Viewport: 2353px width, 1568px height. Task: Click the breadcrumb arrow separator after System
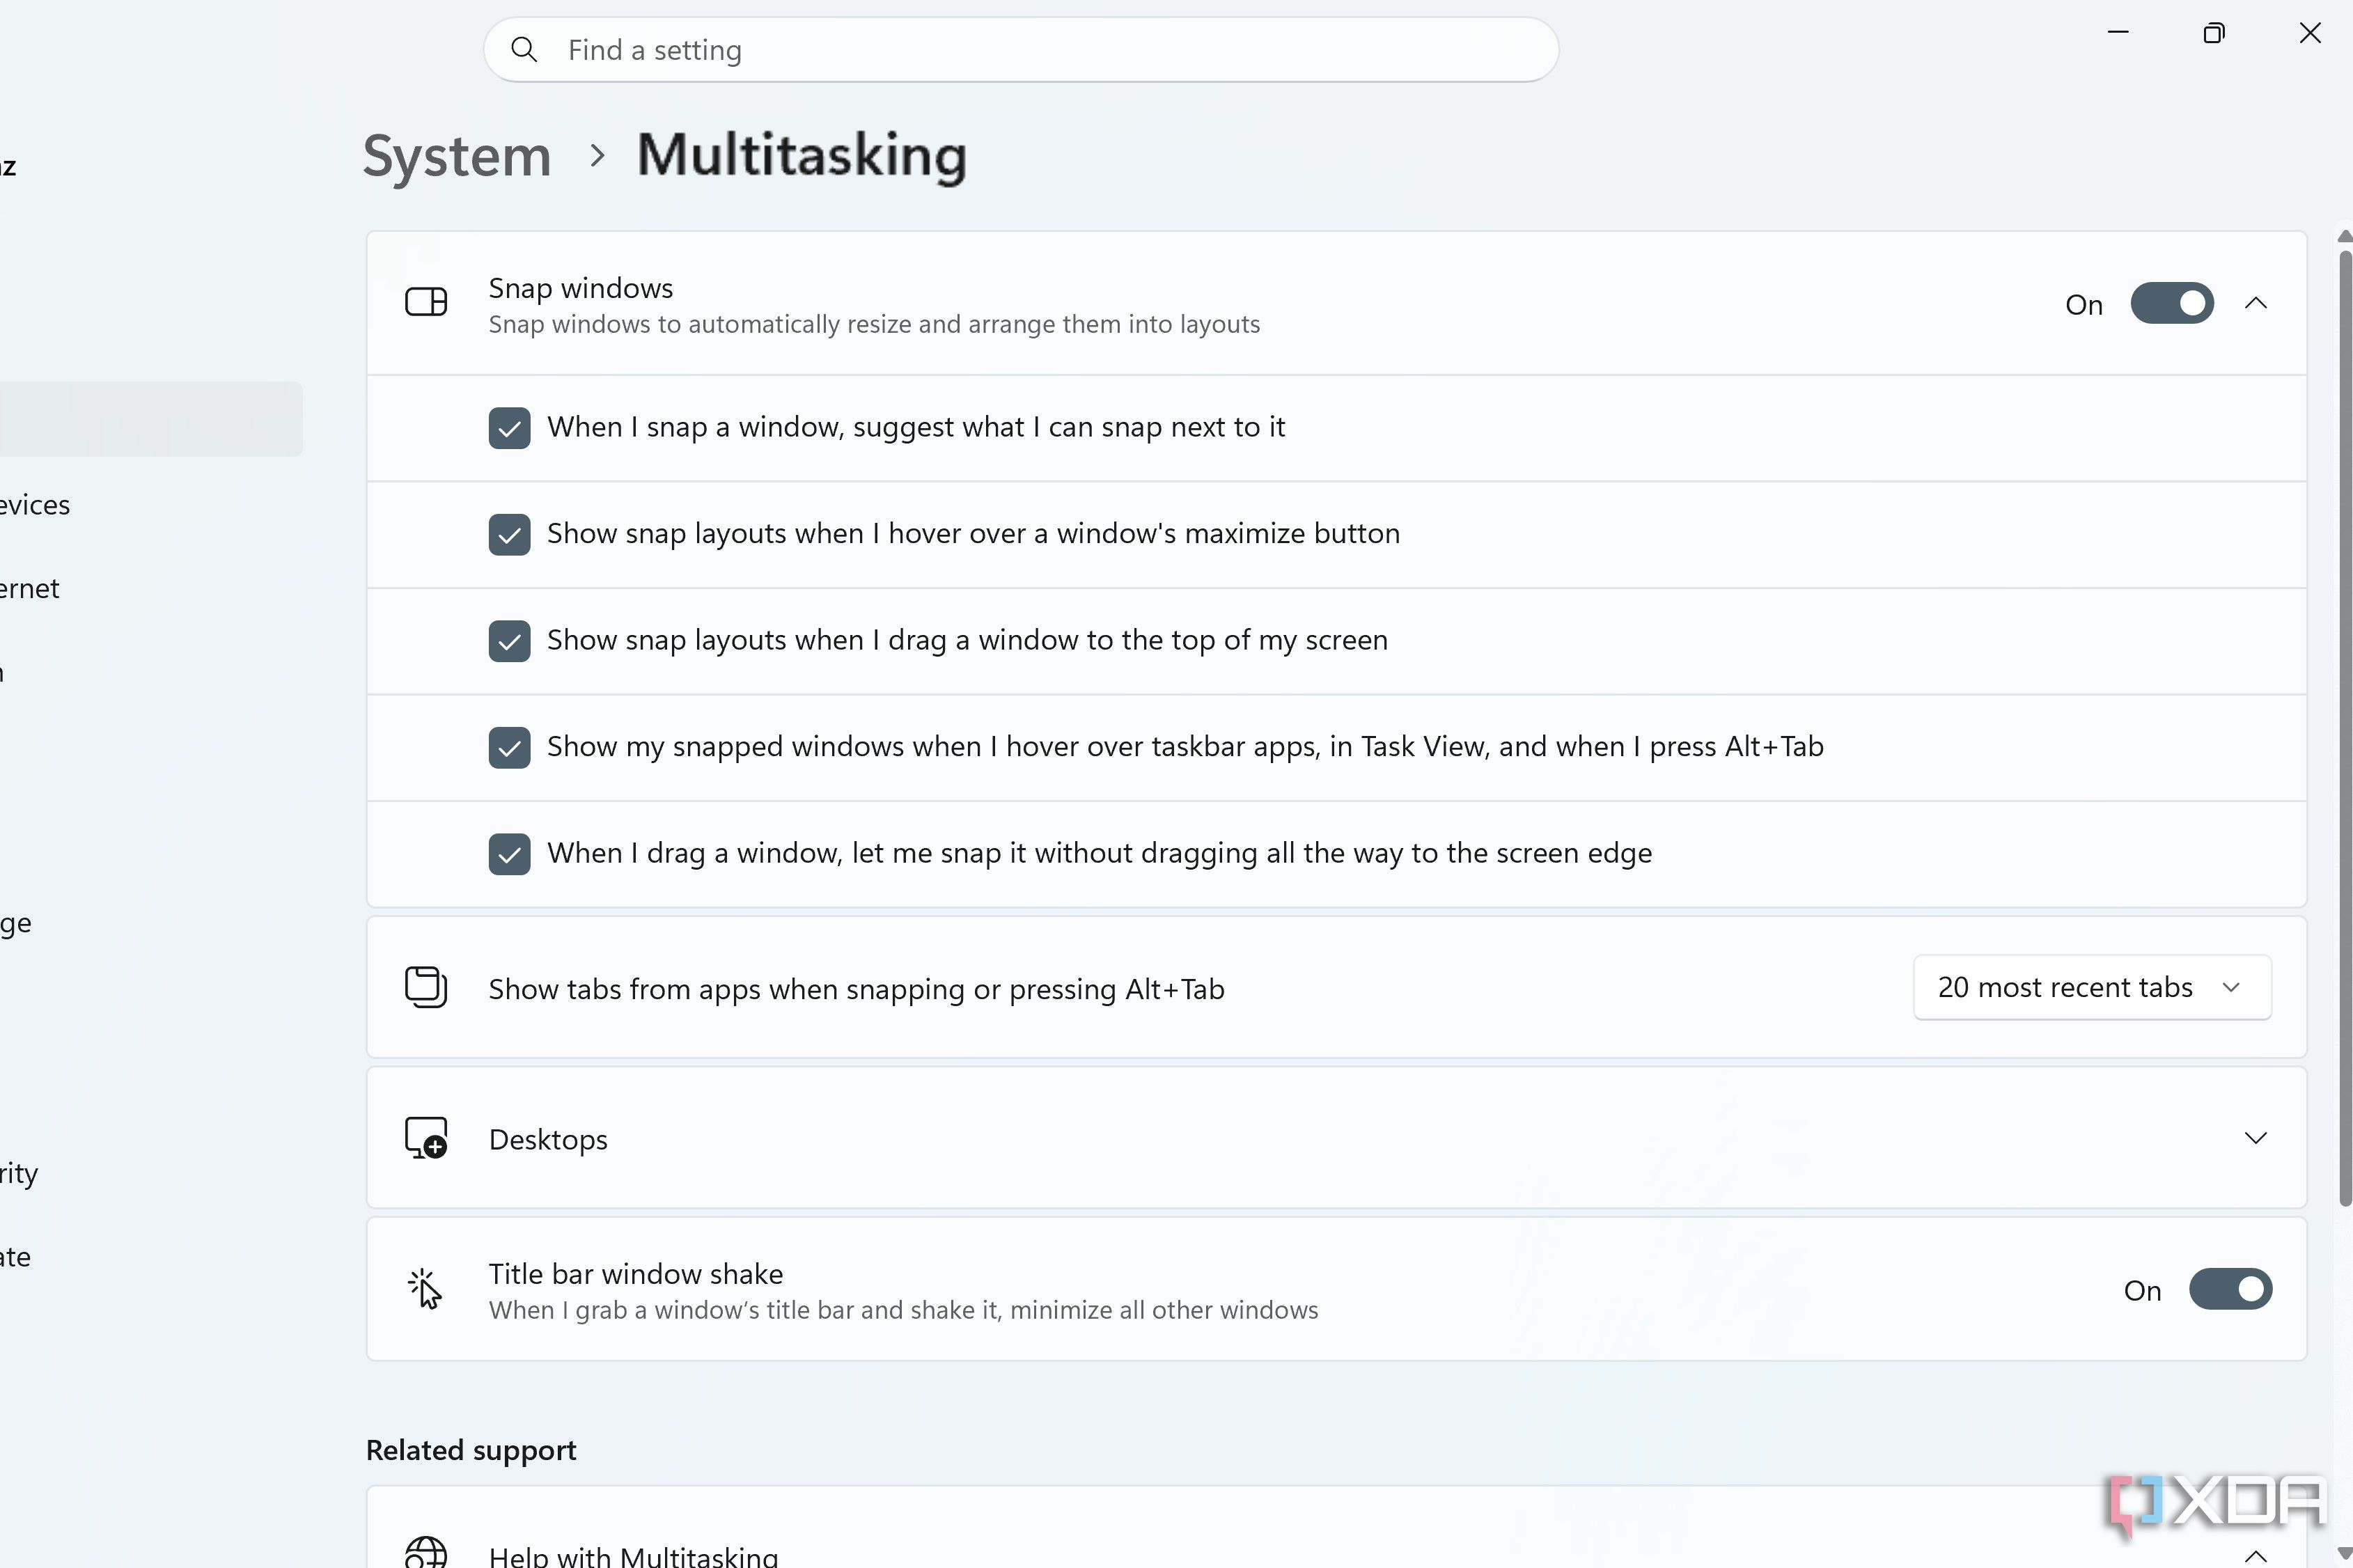click(x=597, y=156)
